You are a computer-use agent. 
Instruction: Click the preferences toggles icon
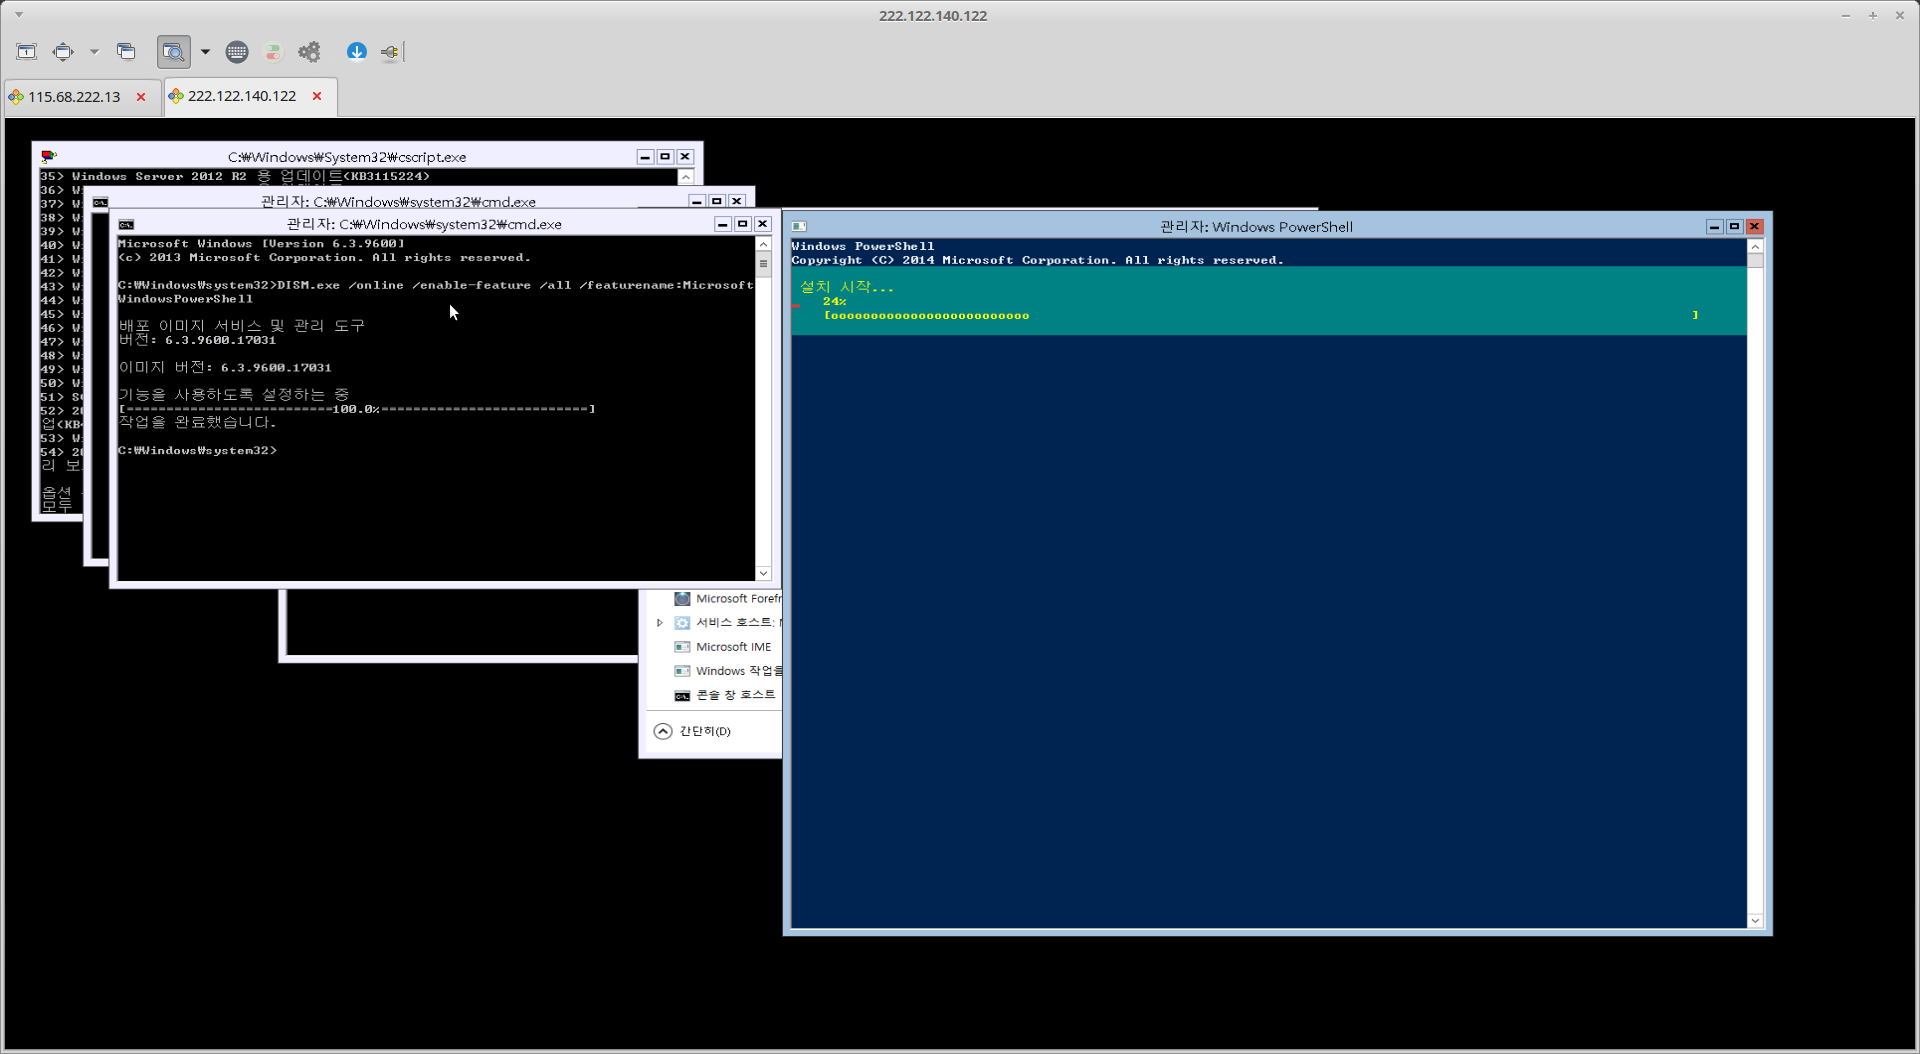point(273,52)
